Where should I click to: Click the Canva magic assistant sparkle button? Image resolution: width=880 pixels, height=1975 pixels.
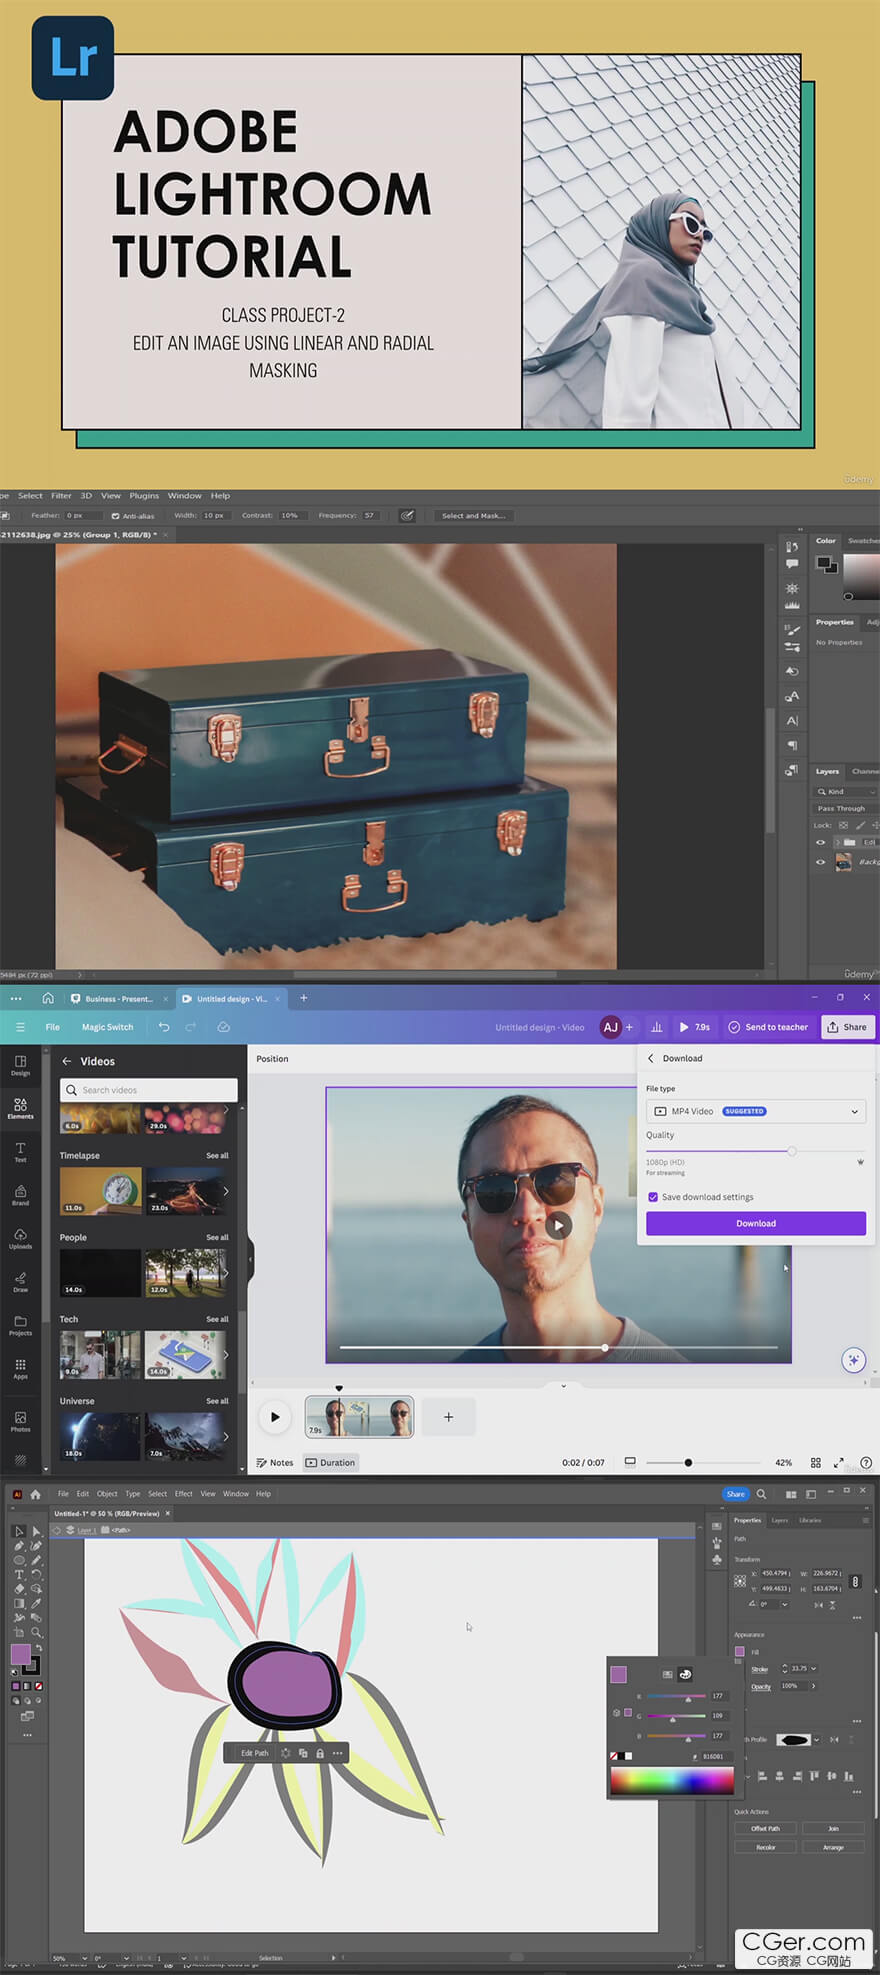(x=853, y=1360)
